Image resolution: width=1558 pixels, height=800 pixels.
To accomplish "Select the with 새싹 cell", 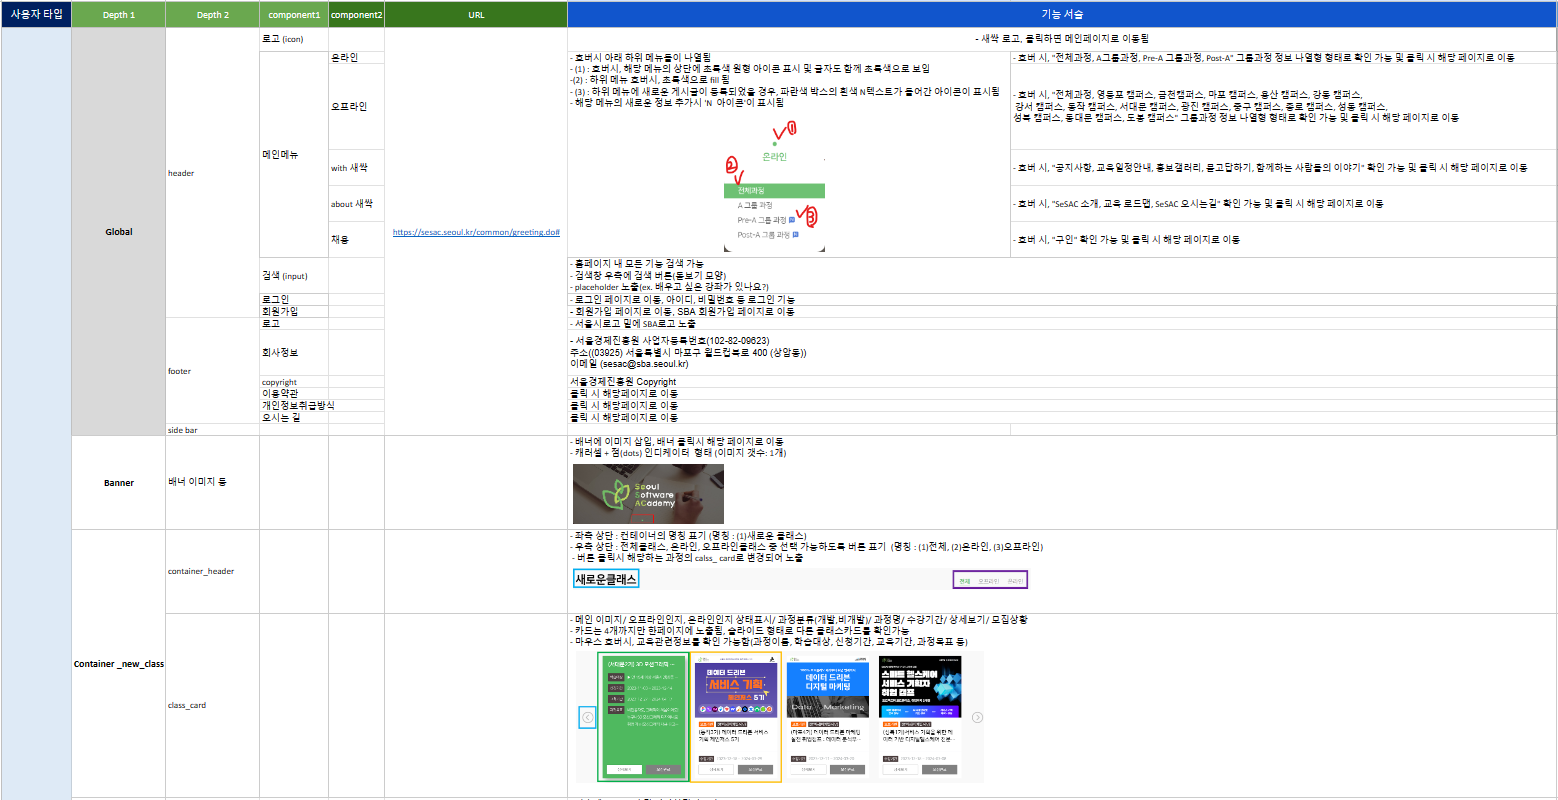I will tap(357, 167).
